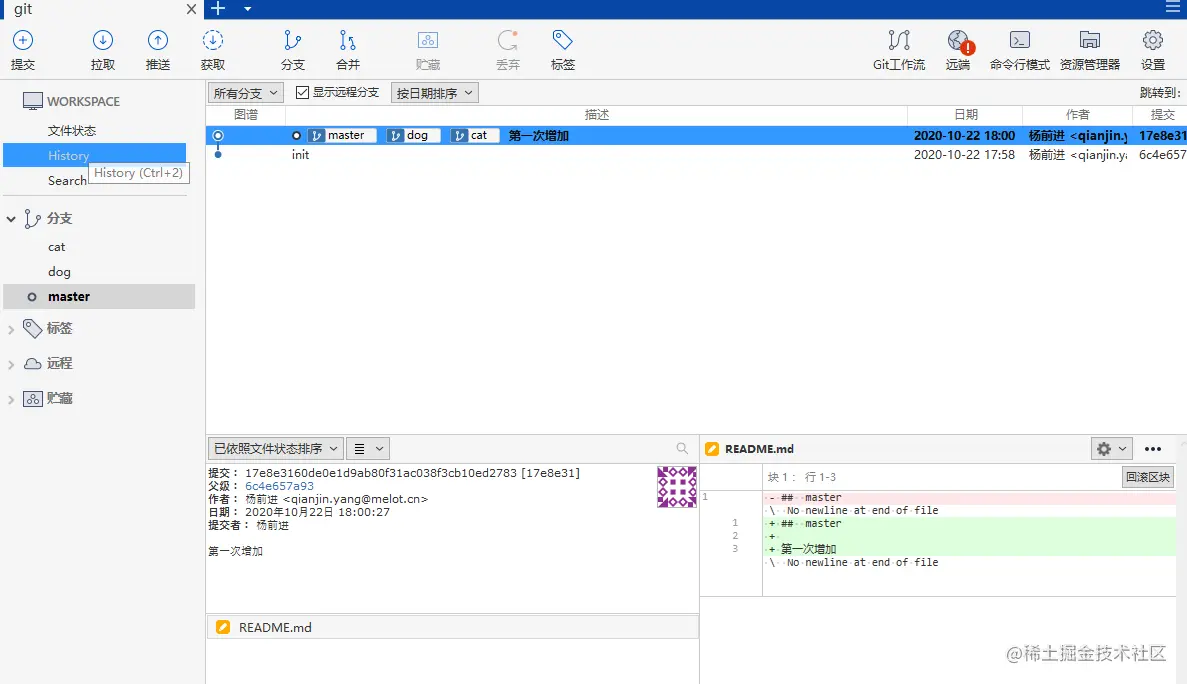Select README.md in changed files list
Screen dimensions: 1187x684
tap(453, 627)
